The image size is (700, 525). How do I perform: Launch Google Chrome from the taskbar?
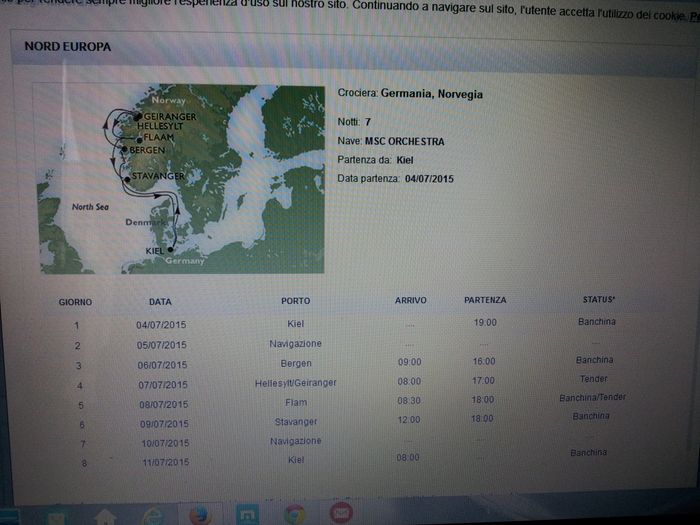[294, 516]
